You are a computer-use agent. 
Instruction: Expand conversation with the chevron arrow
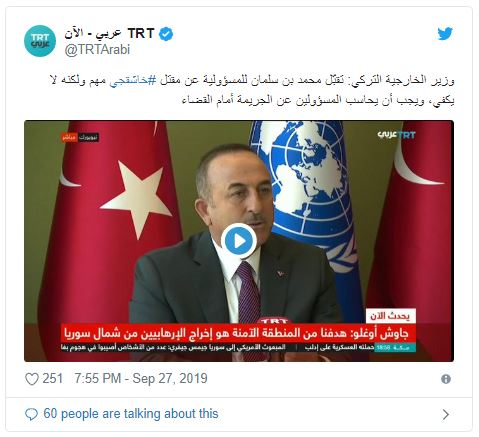coord(446,414)
